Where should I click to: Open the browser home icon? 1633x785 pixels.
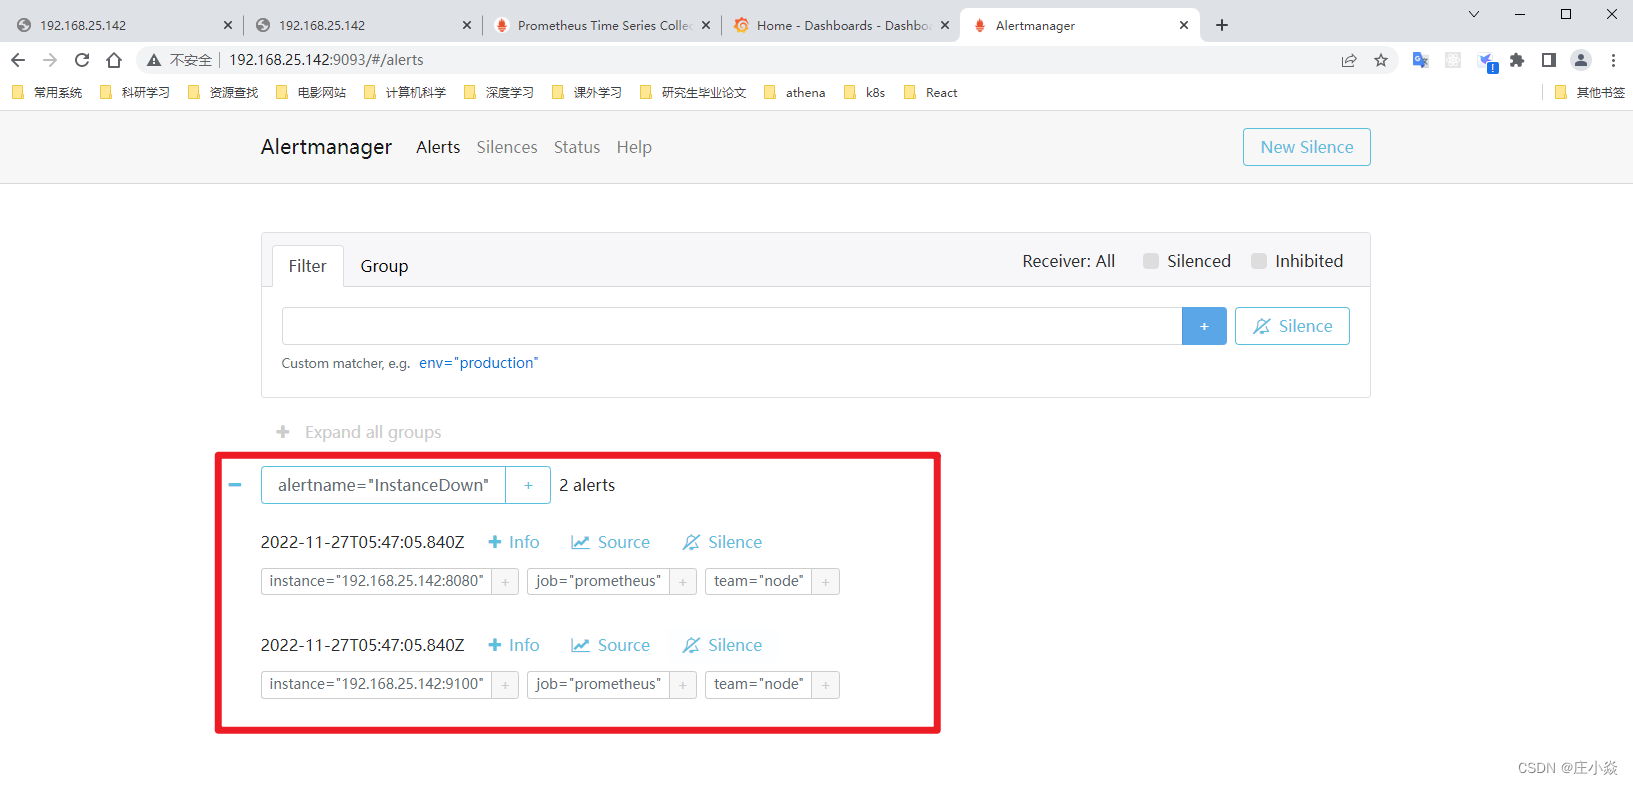(114, 60)
